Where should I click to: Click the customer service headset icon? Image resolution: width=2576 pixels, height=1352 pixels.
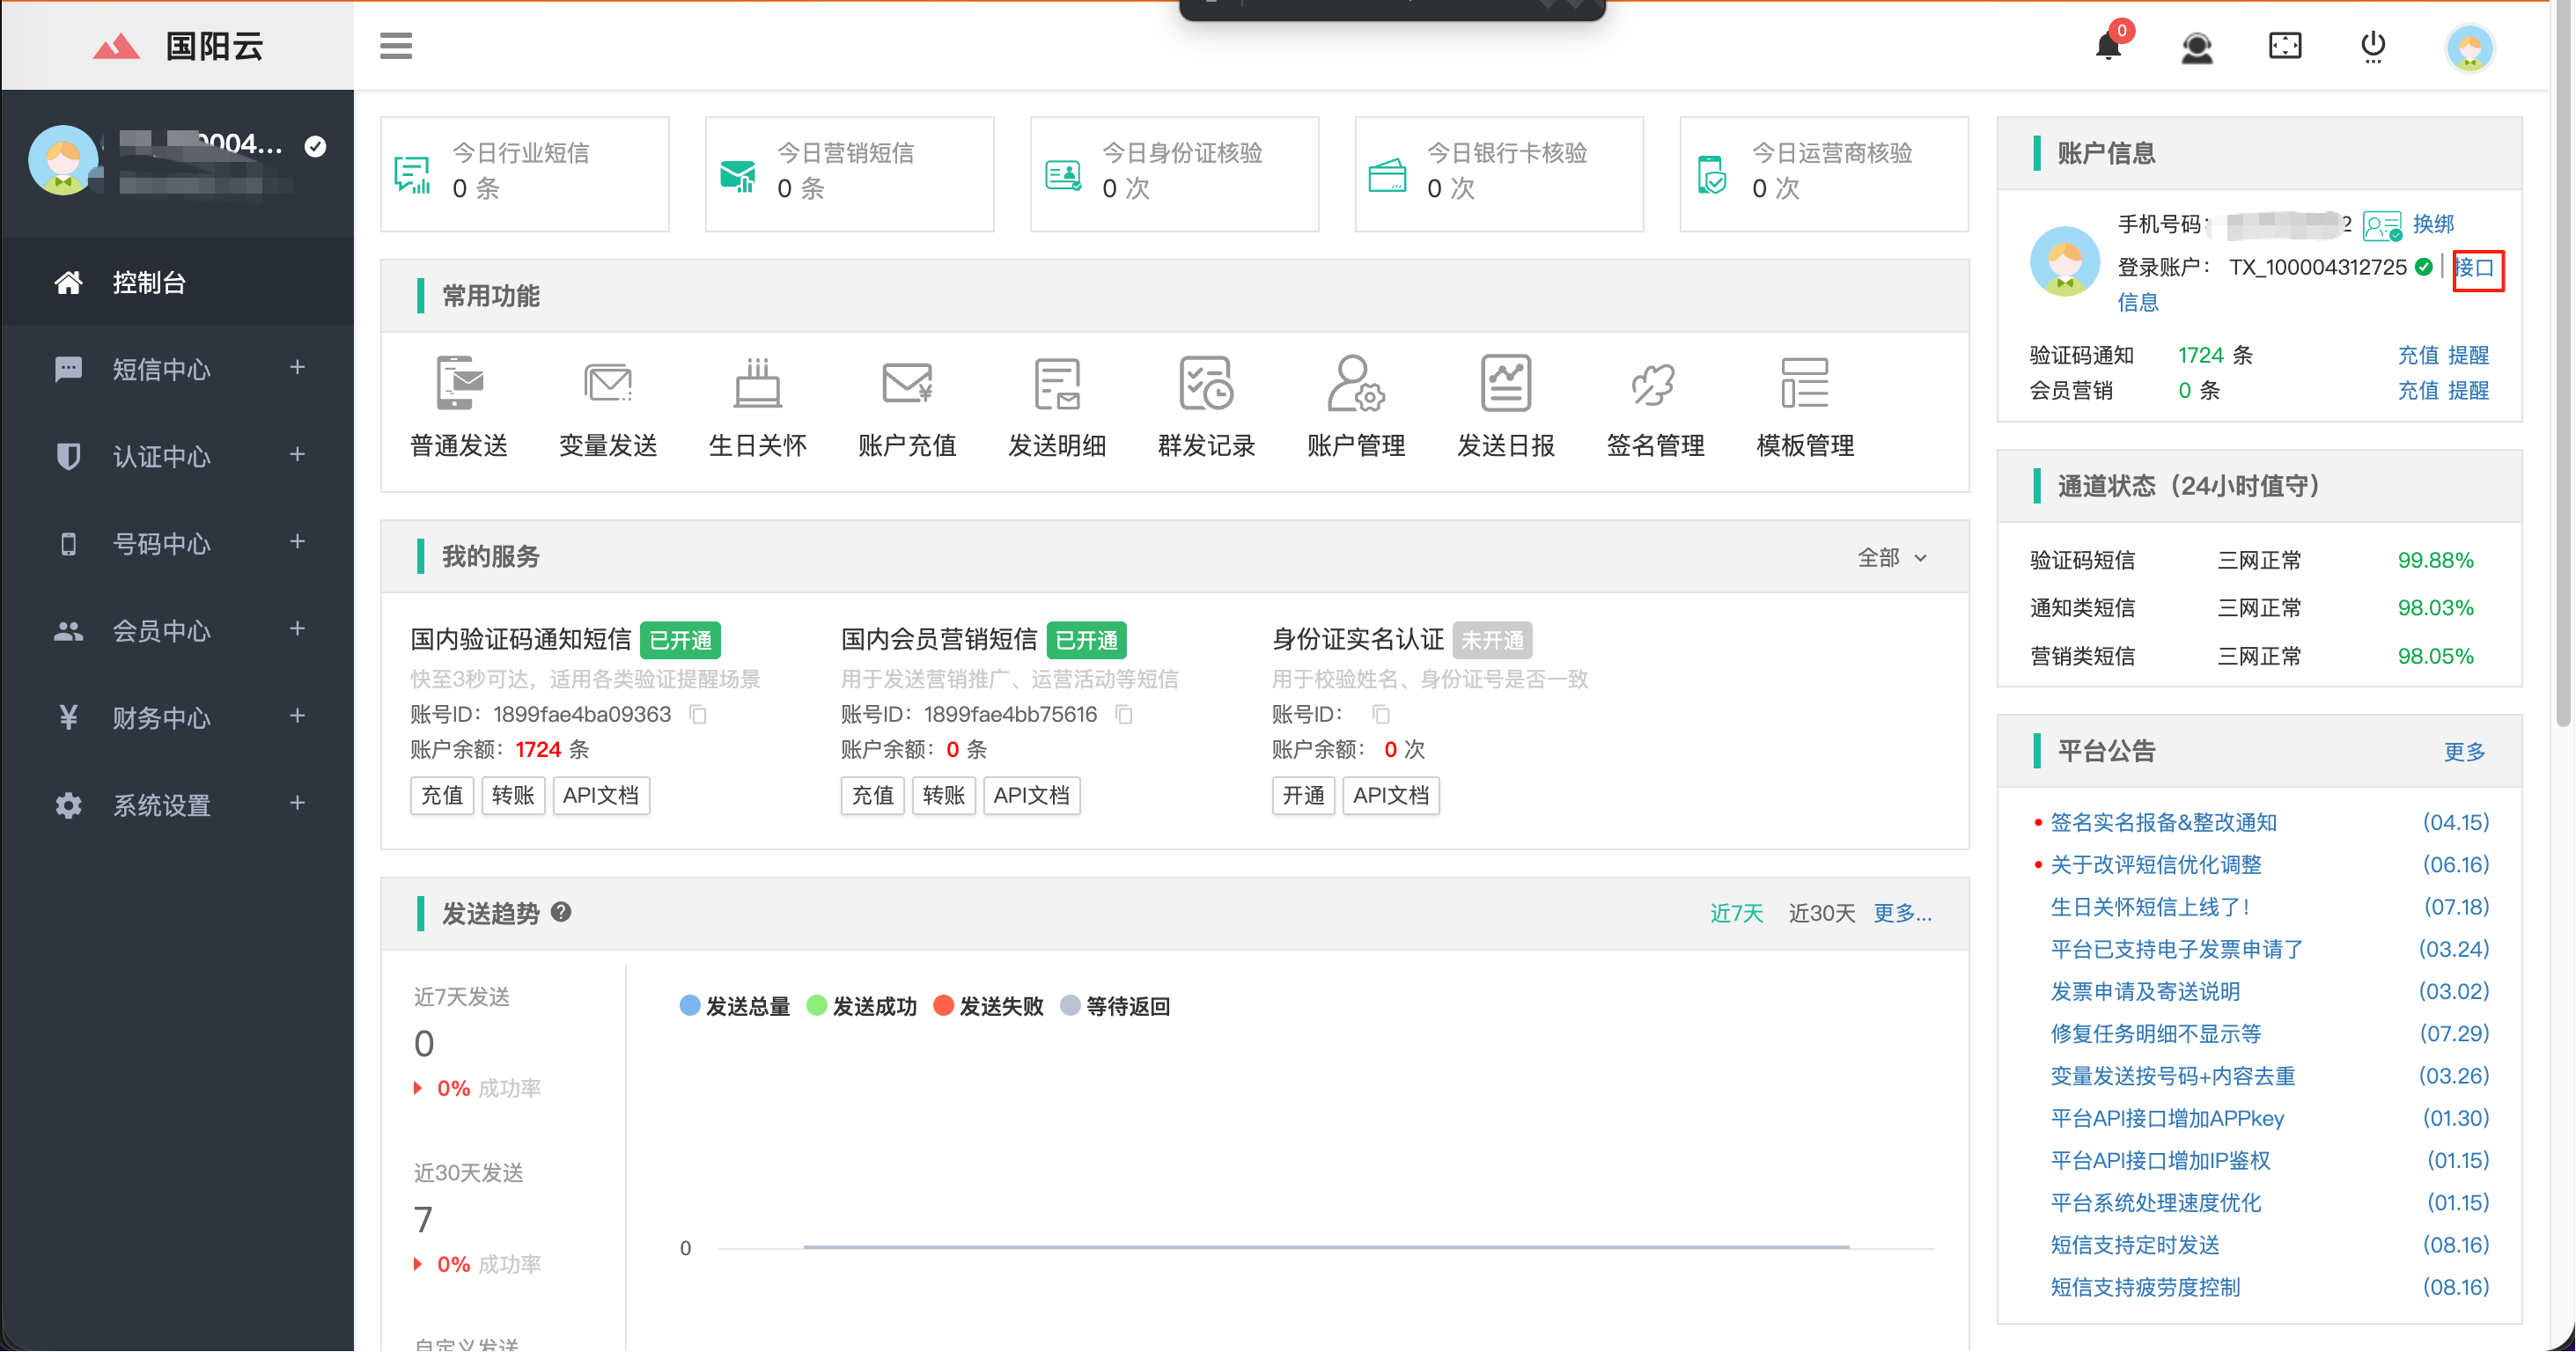[x=2196, y=47]
